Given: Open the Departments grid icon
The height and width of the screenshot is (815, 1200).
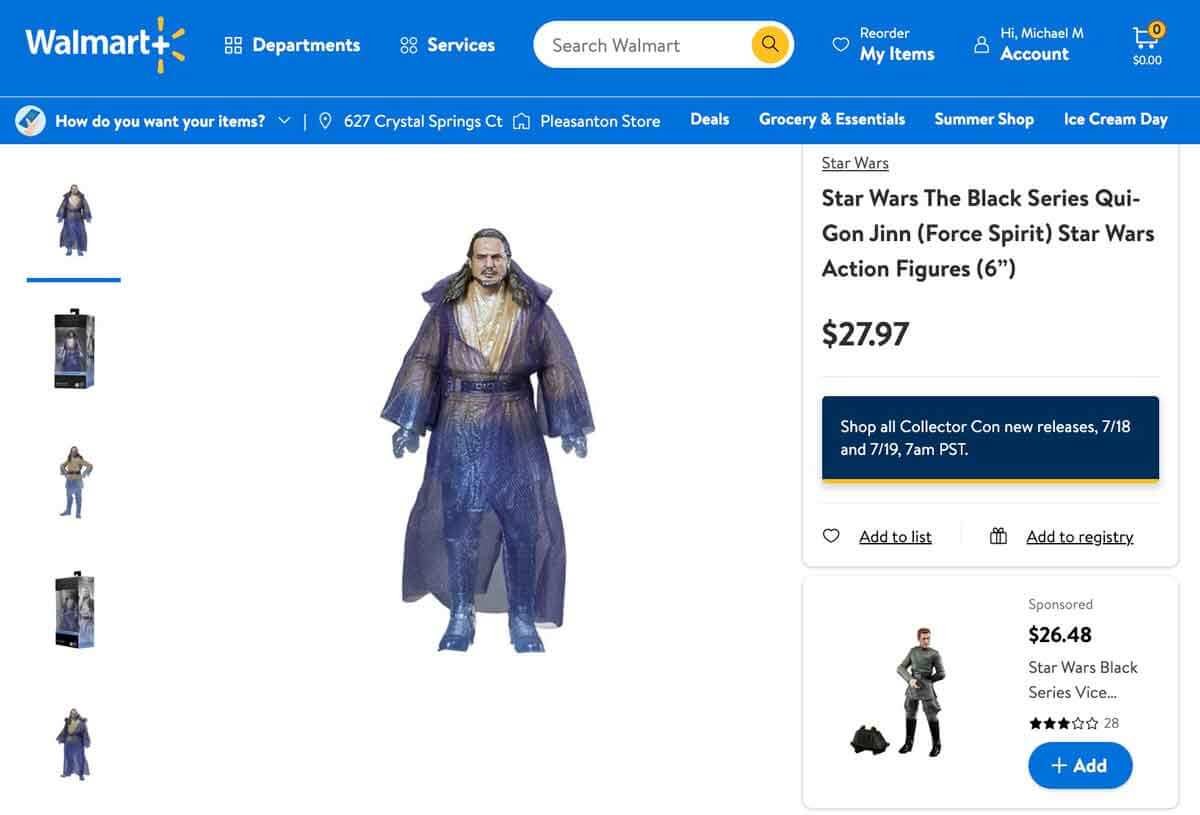Looking at the screenshot, I should pyautogui.click(x=233, y=44).
